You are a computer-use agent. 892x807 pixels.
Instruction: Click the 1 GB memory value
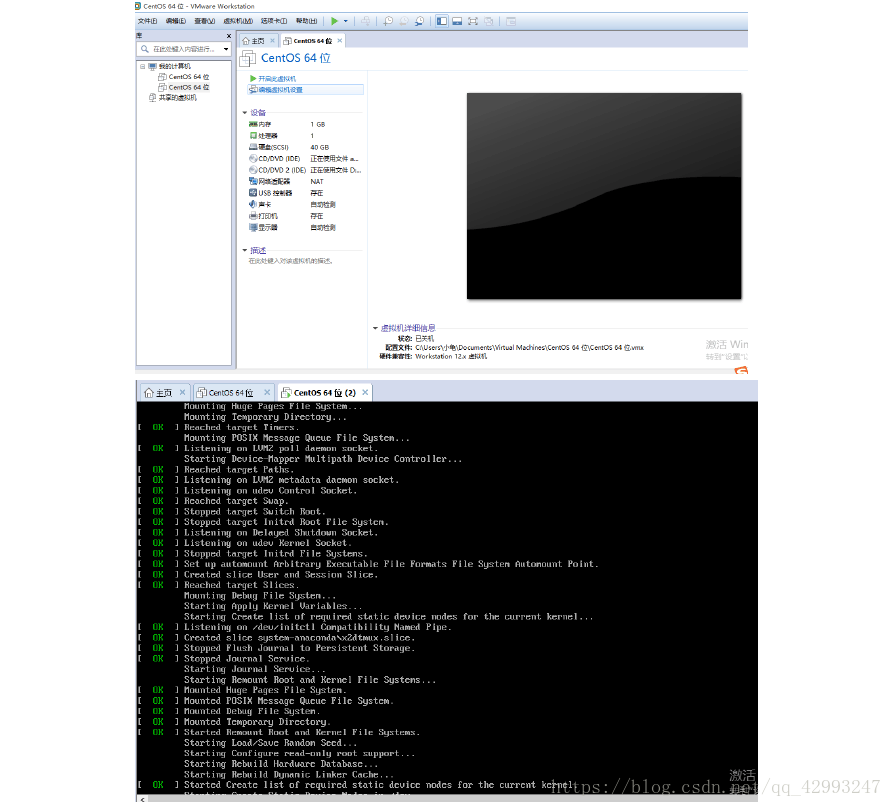pos(317,124)
